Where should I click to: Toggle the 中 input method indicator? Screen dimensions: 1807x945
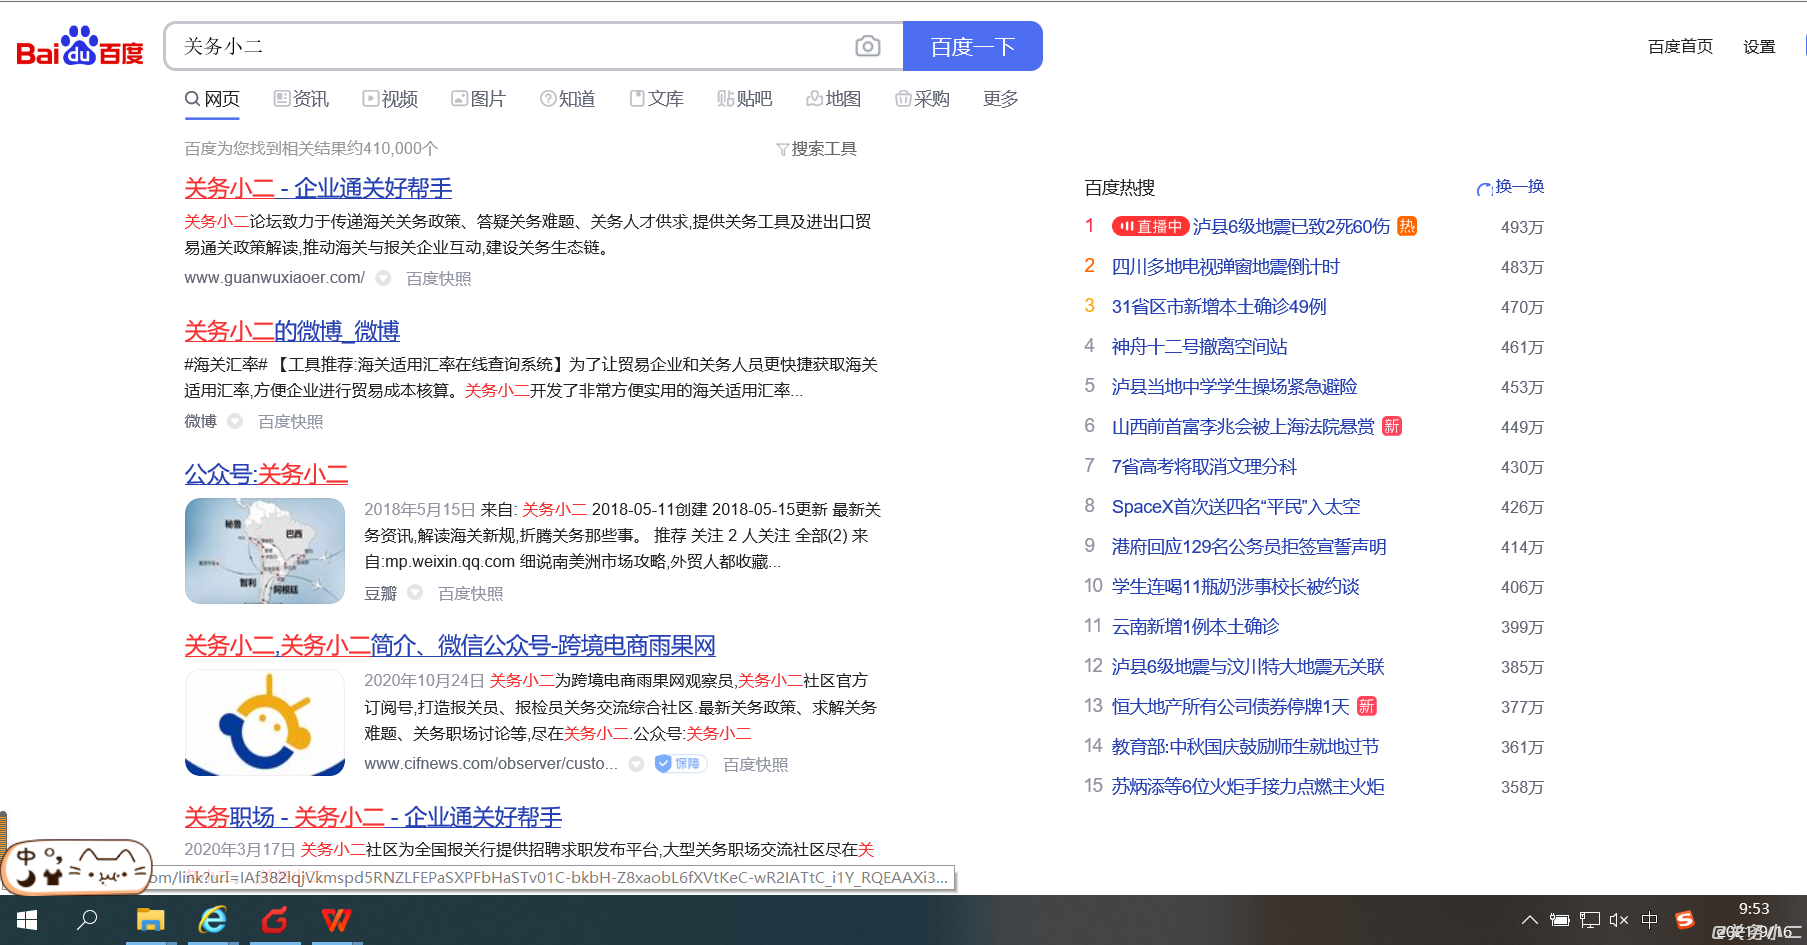[x=1650, y=920]
